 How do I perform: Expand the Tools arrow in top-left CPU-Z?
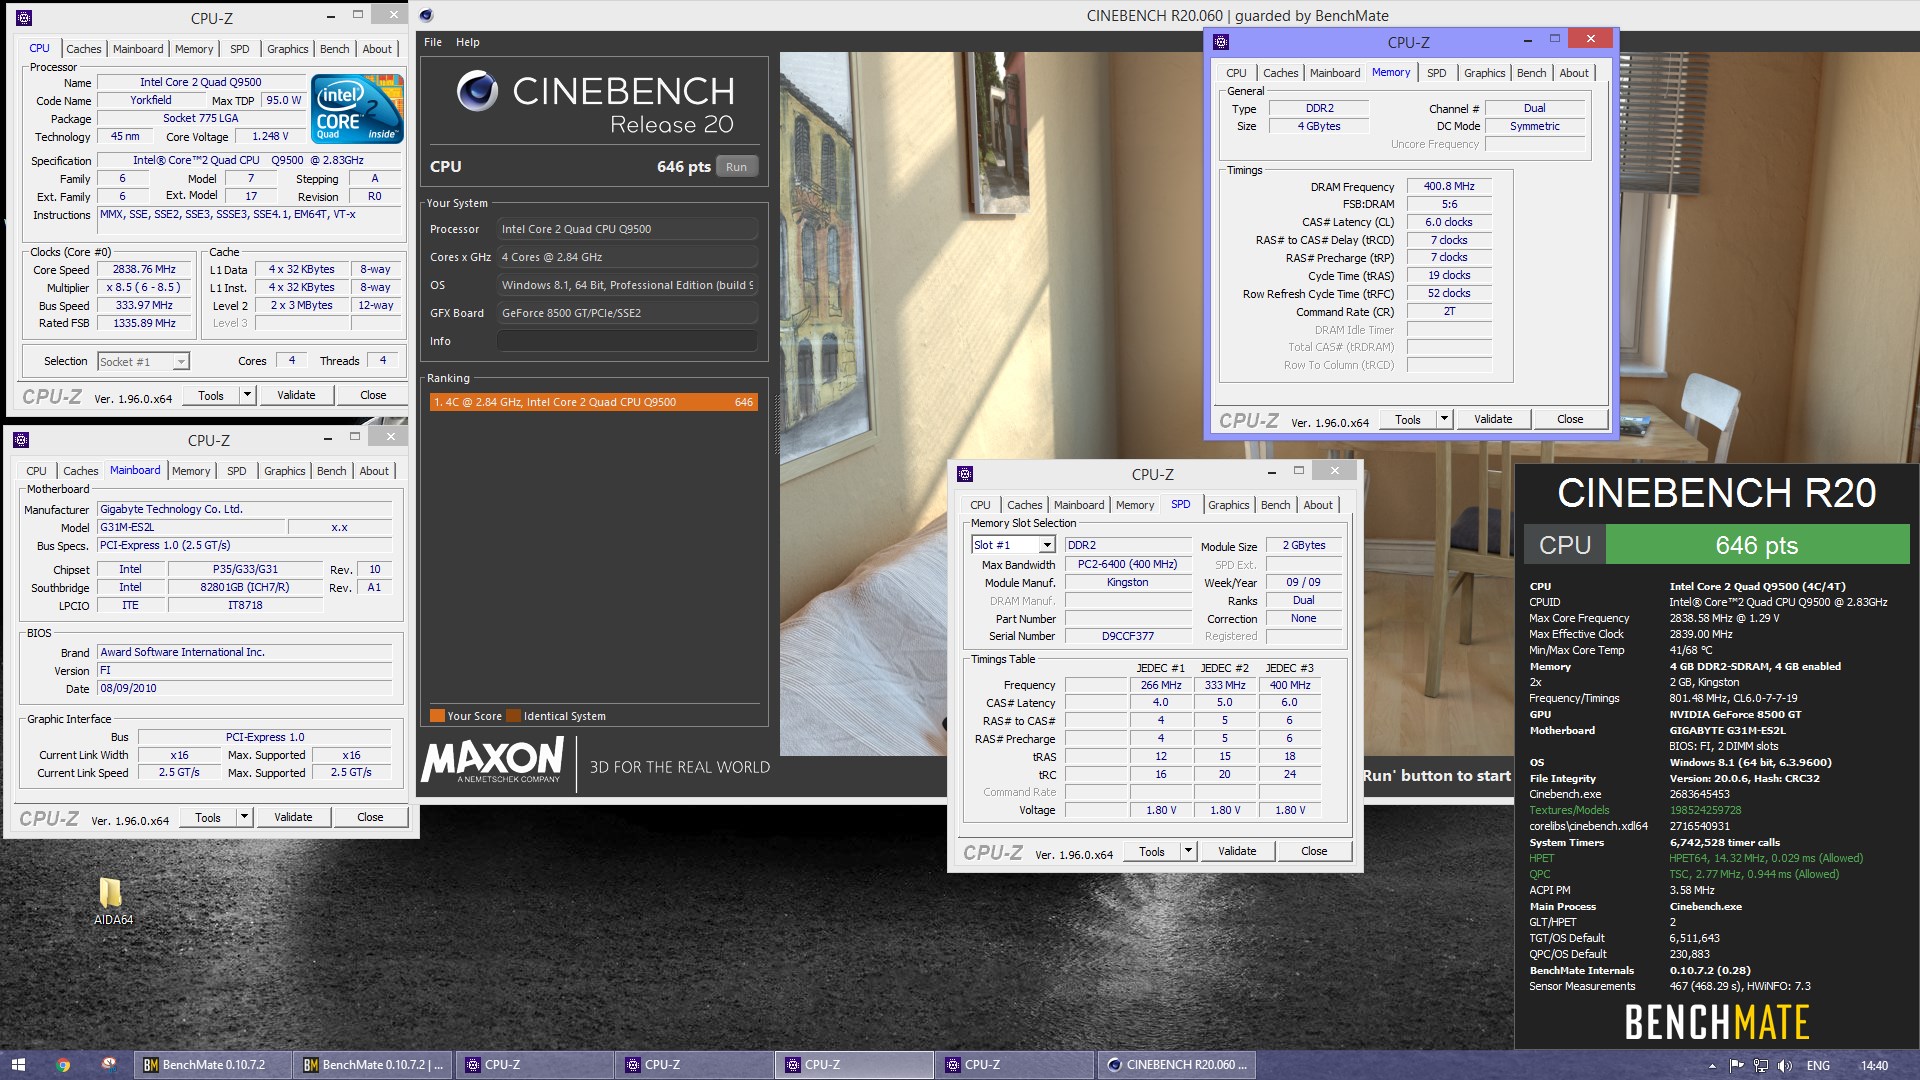[247, 395]
